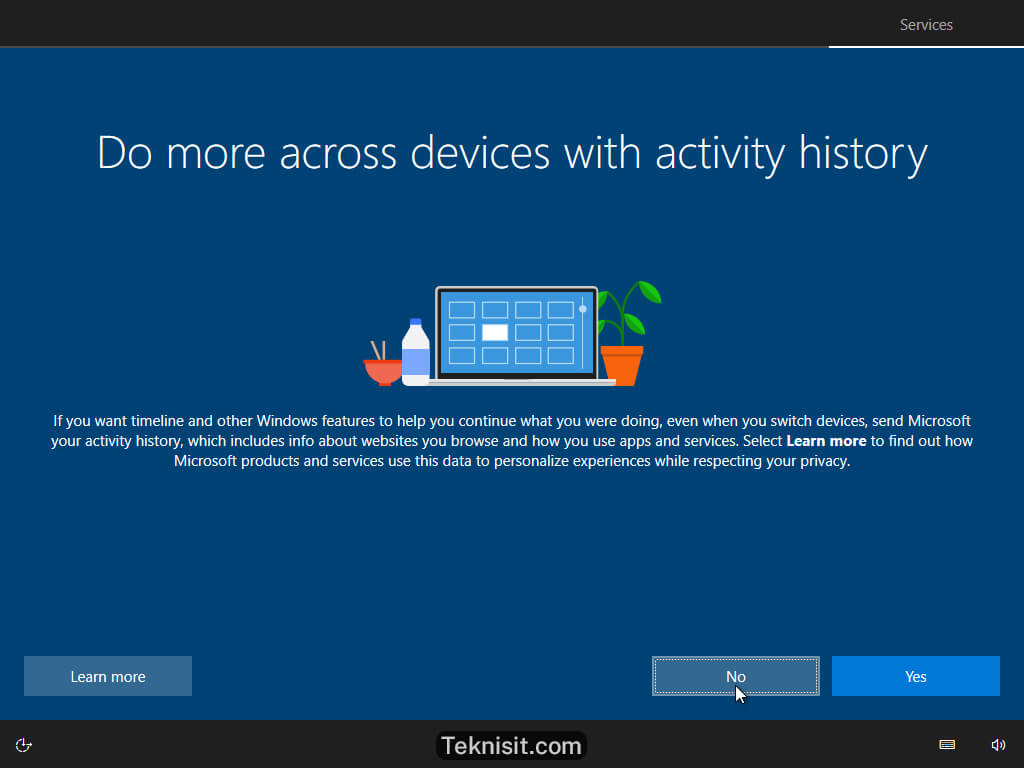Open the Learn more button
Viewport: 1024px width, 768px height.
(108, 676)
